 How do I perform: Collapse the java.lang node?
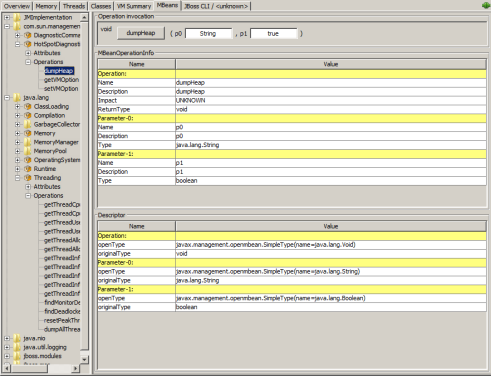coord(7,98)
